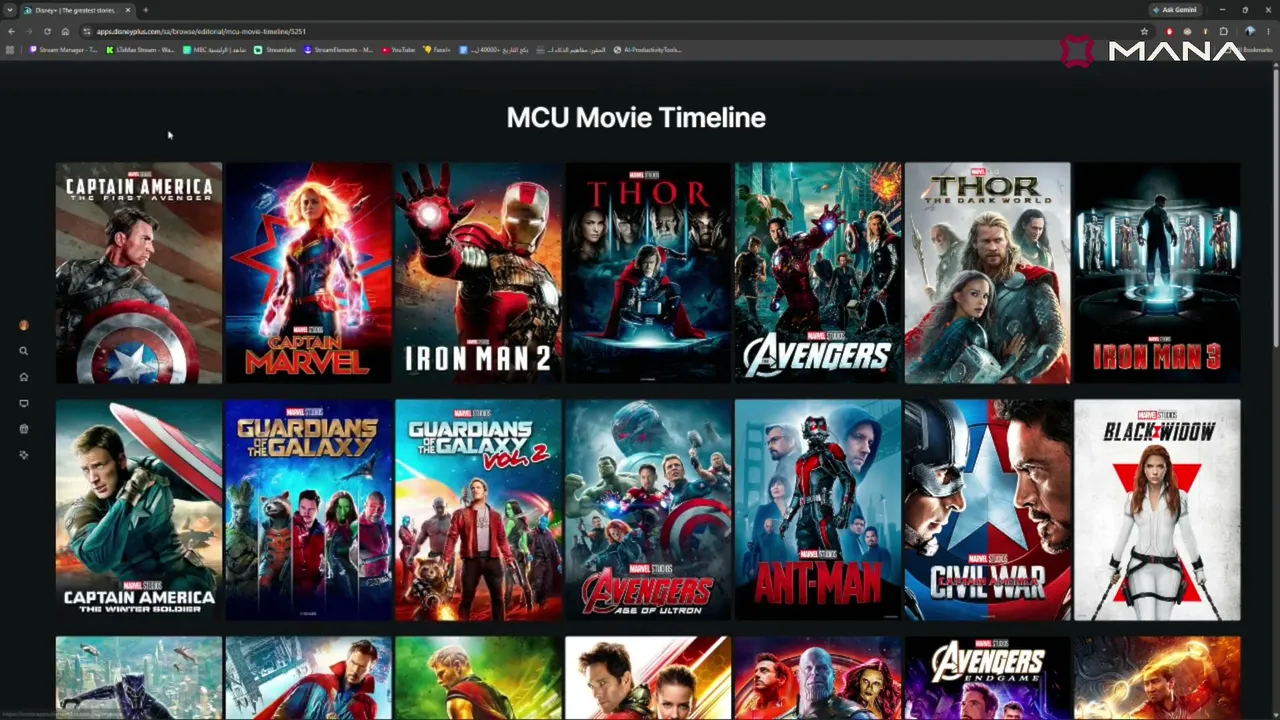
Task: Select the Ant-Man poster
Action: 818,510
